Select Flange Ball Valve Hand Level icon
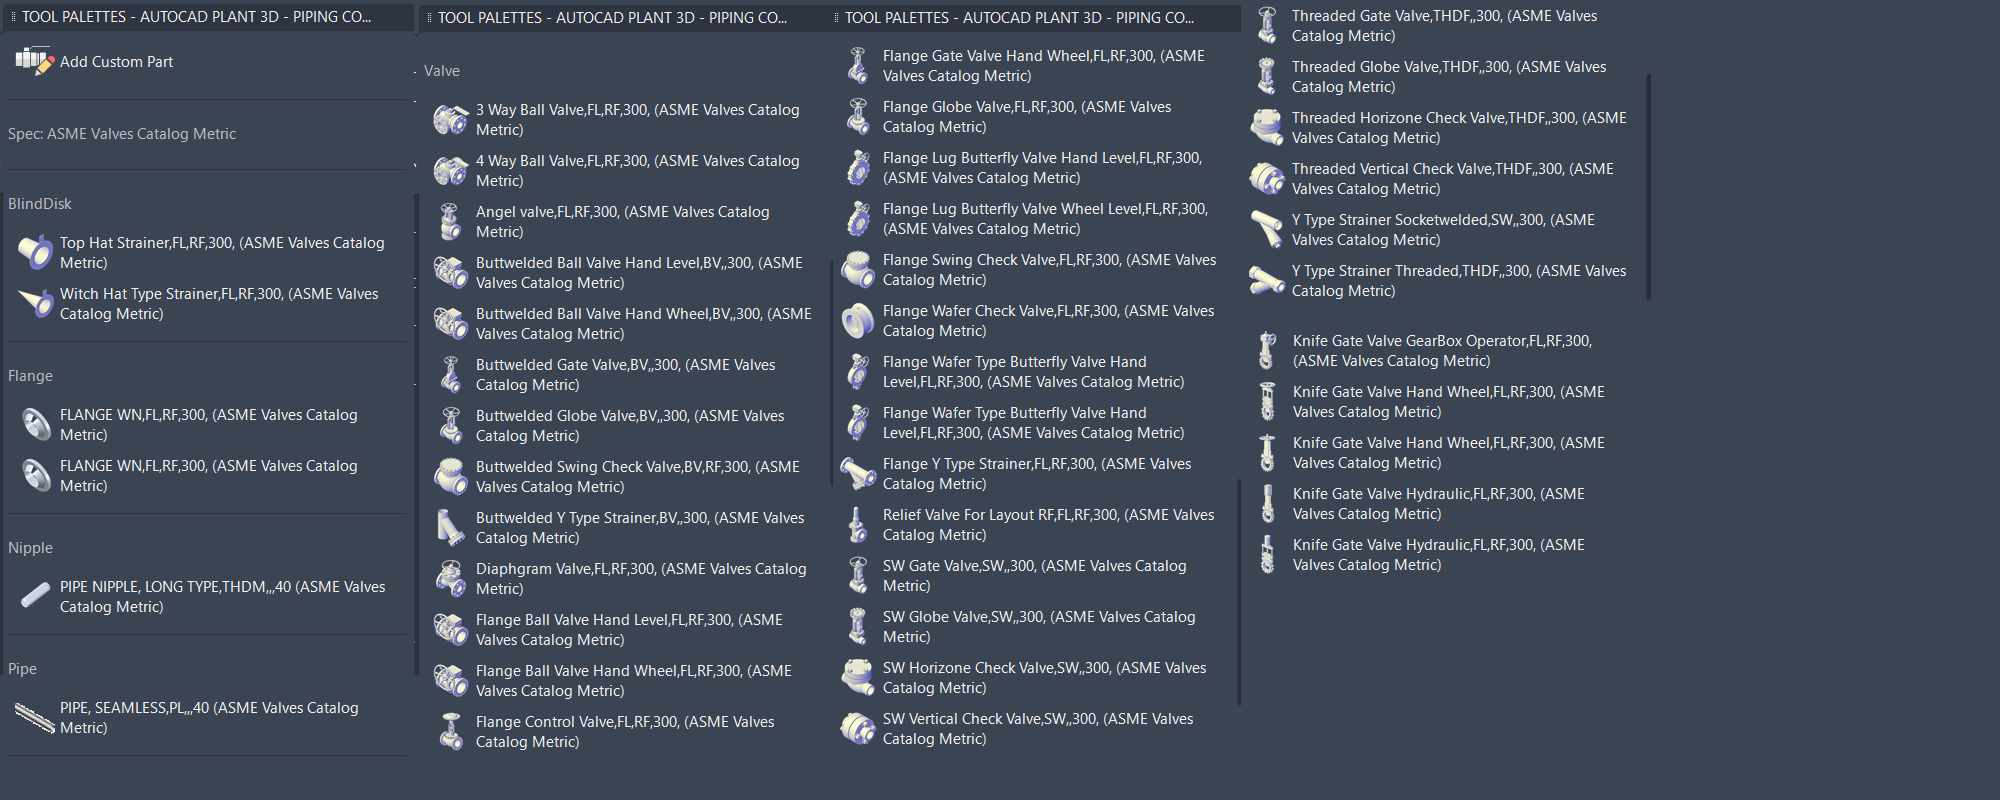 coord(451,630)
